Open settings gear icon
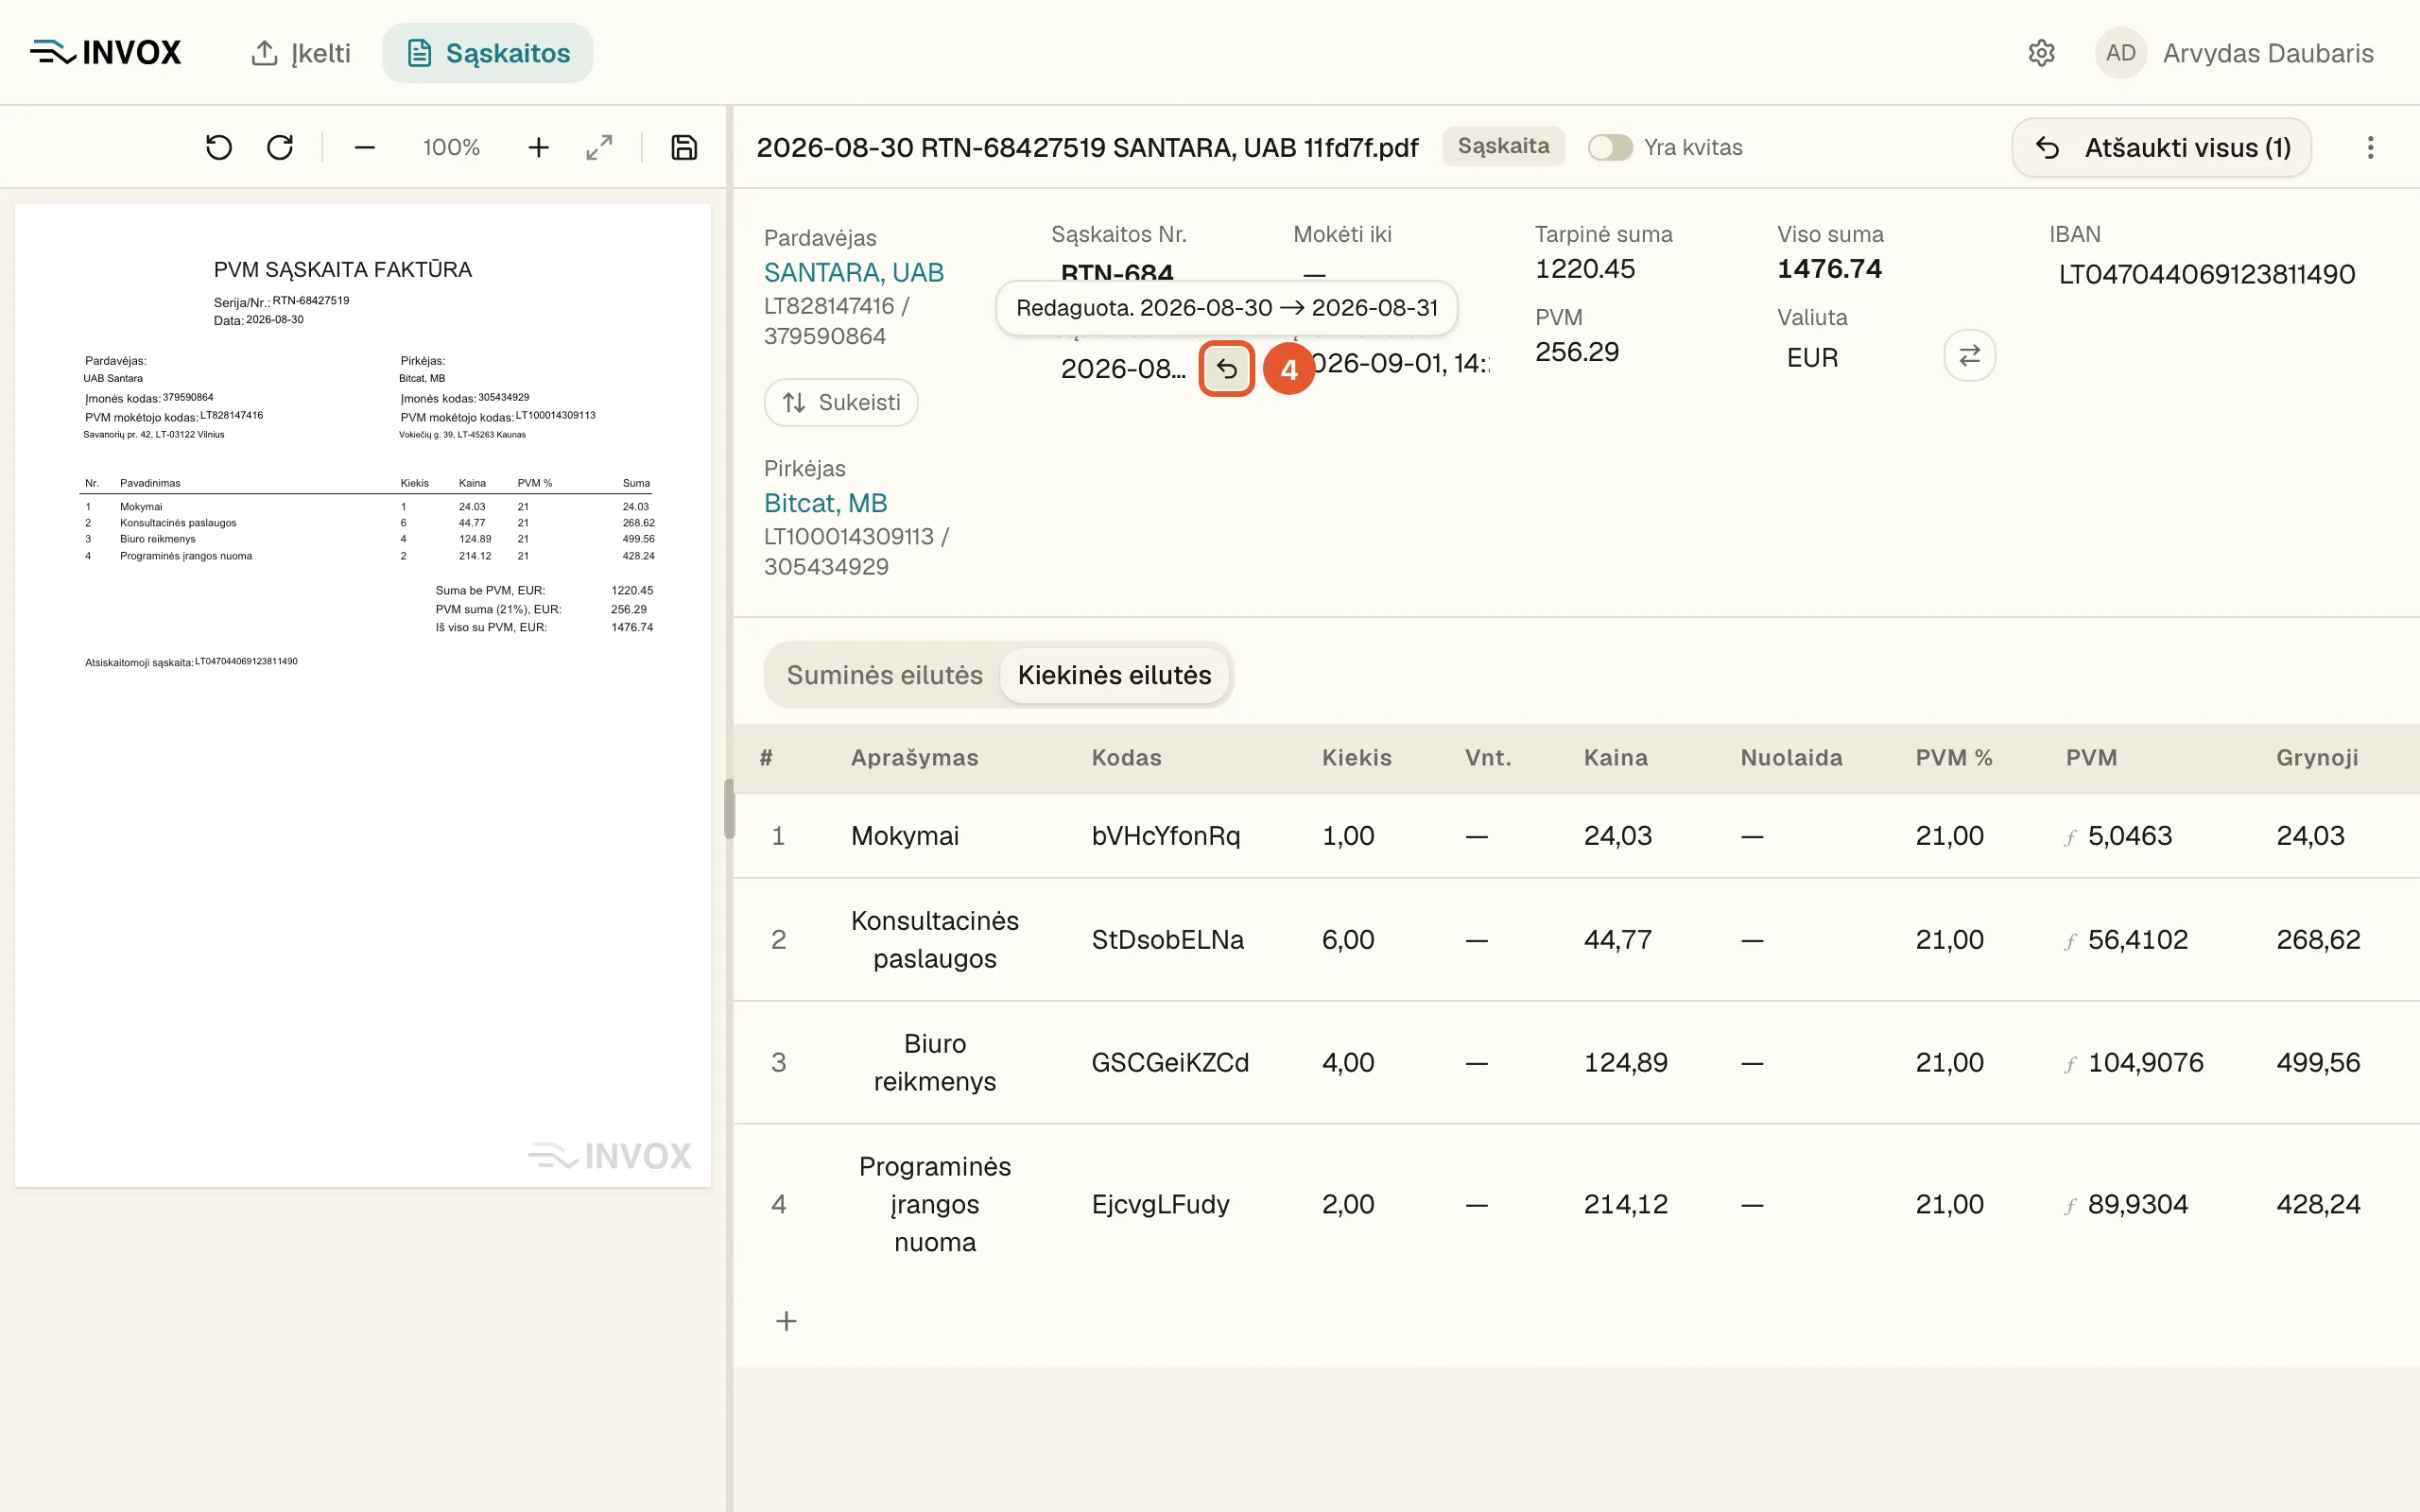 click(x=2041, y=53)
